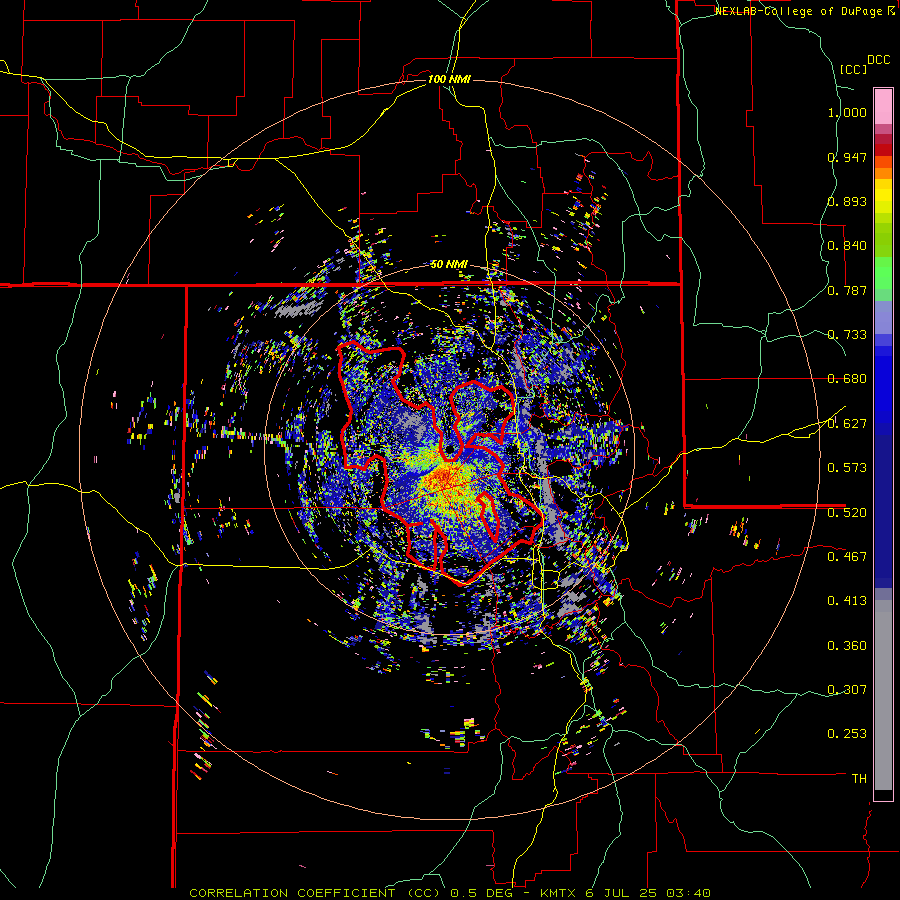Select the 0.413 scale value
900x900 pixels.
point(847,601)
